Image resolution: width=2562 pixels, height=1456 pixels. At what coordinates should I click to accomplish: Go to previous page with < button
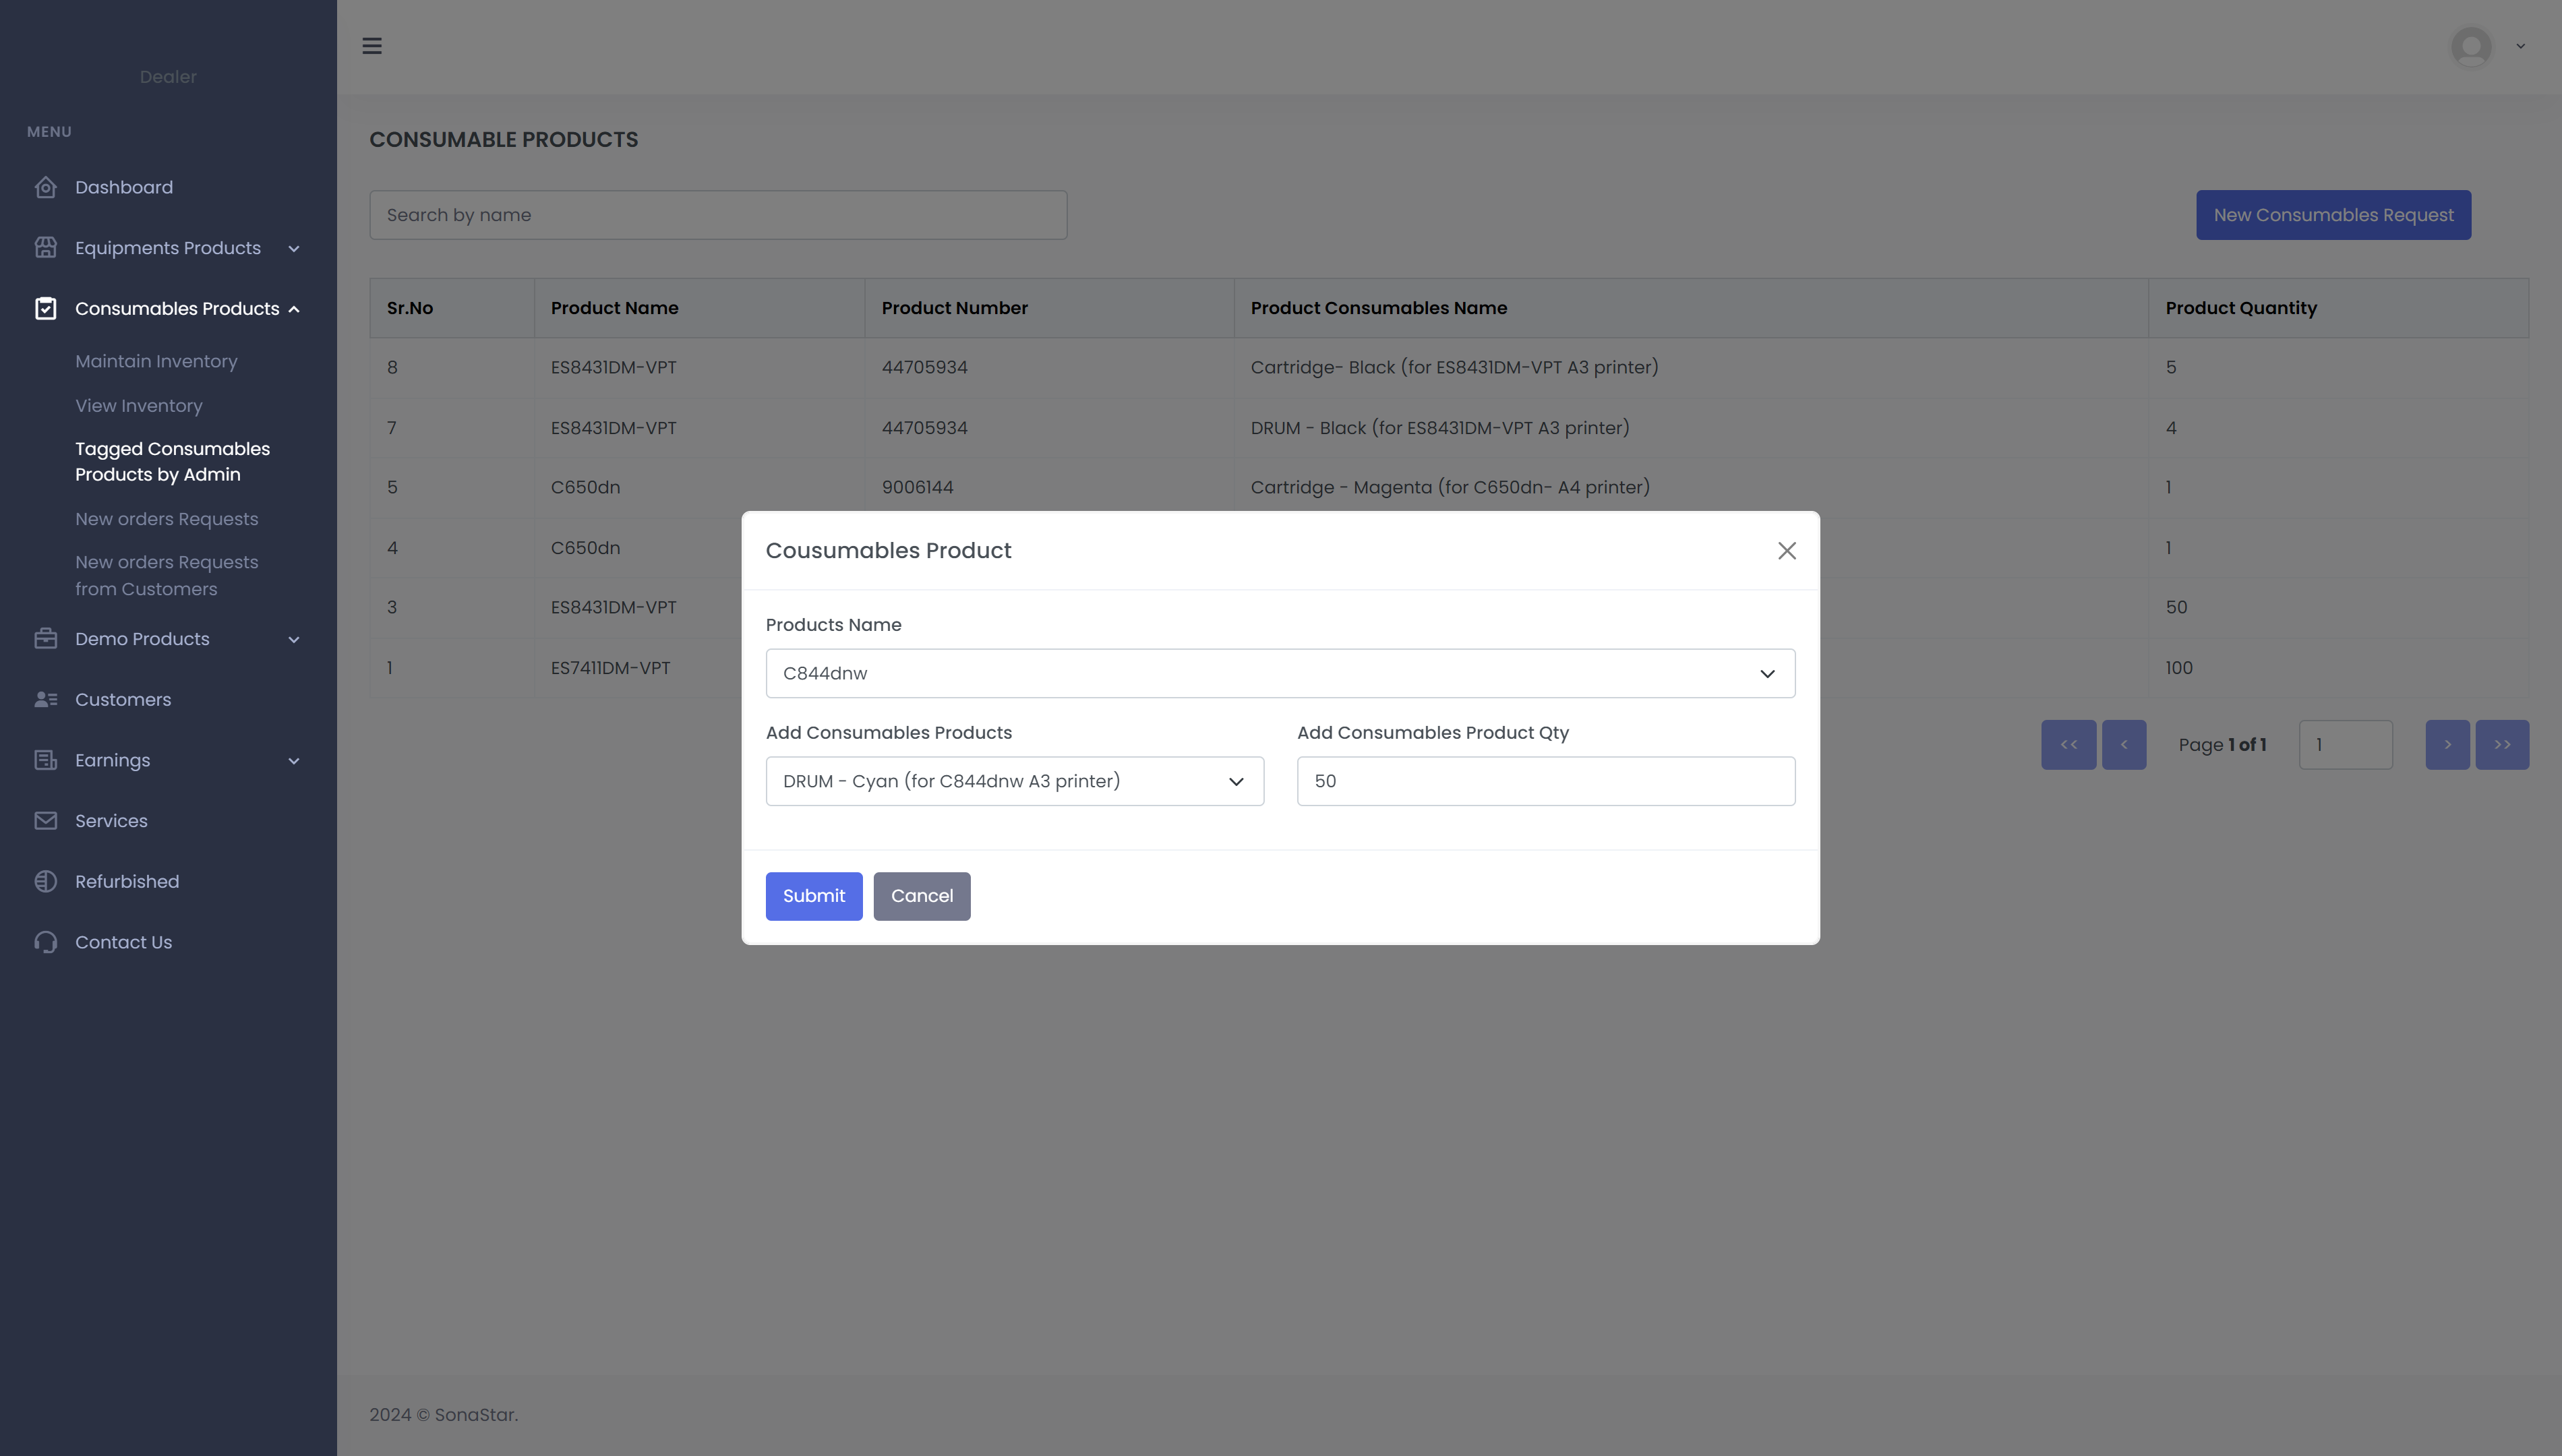click(2124, 745)
